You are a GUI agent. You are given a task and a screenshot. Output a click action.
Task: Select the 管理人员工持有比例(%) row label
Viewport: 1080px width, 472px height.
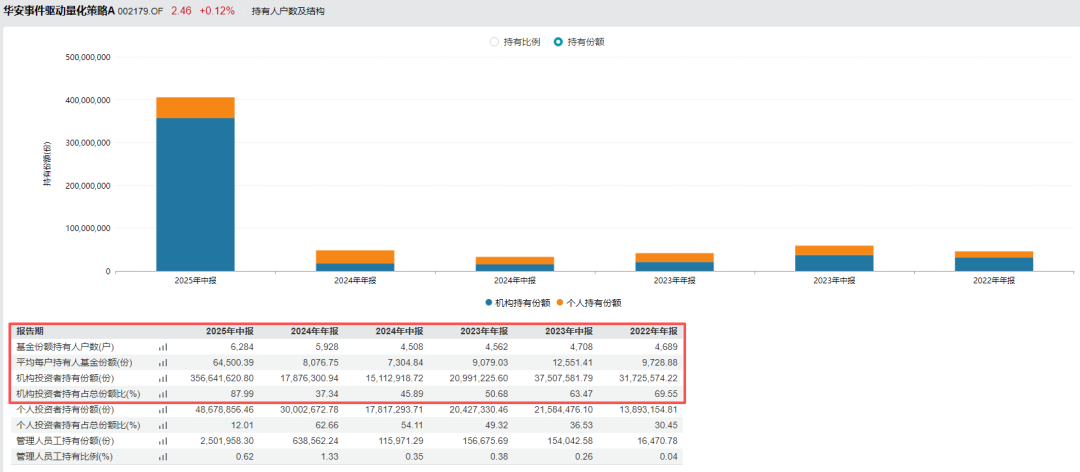(64, 457)
